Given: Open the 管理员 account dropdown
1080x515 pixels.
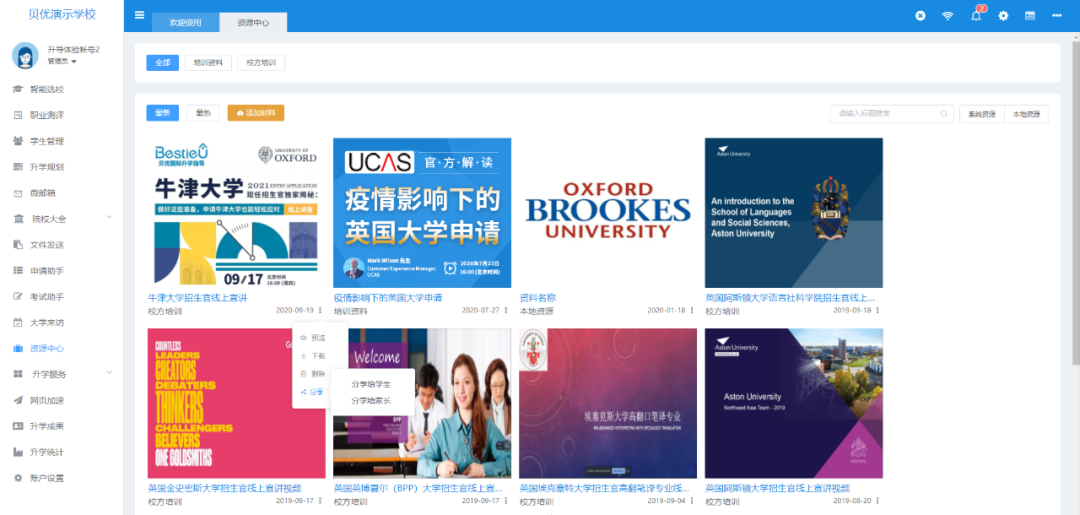Looking at the screenshot, I should pos(62,61).
